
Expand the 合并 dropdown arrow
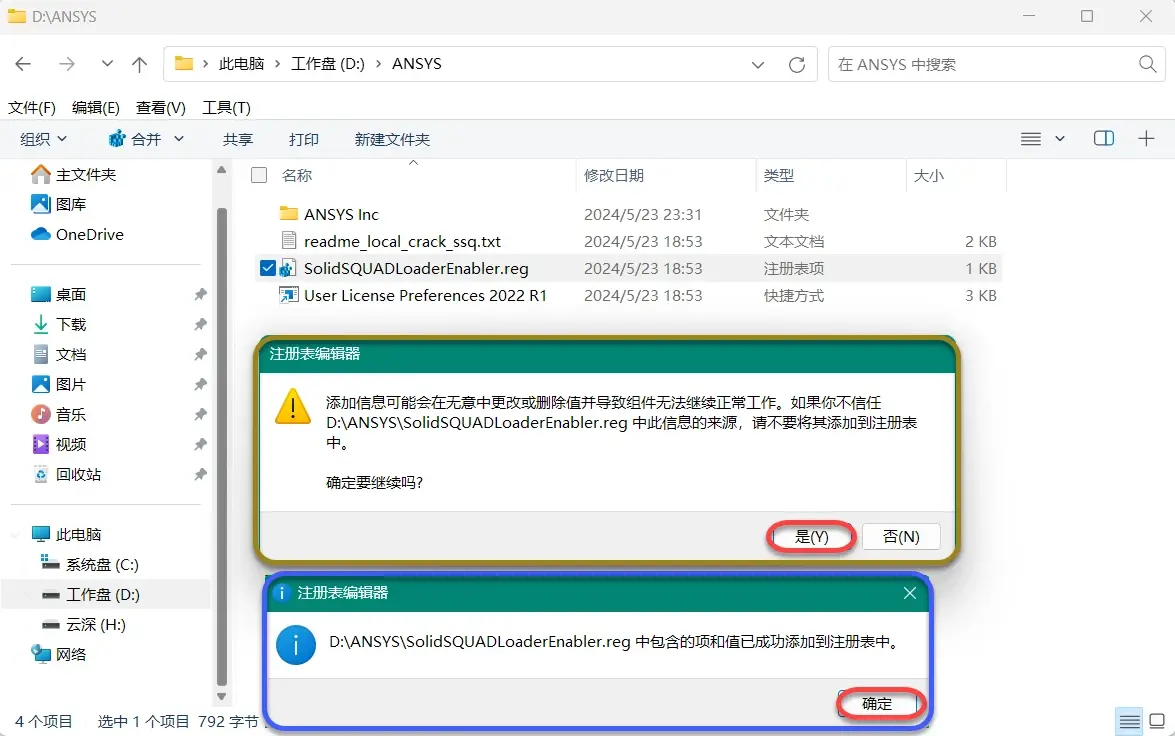point(179,139)
